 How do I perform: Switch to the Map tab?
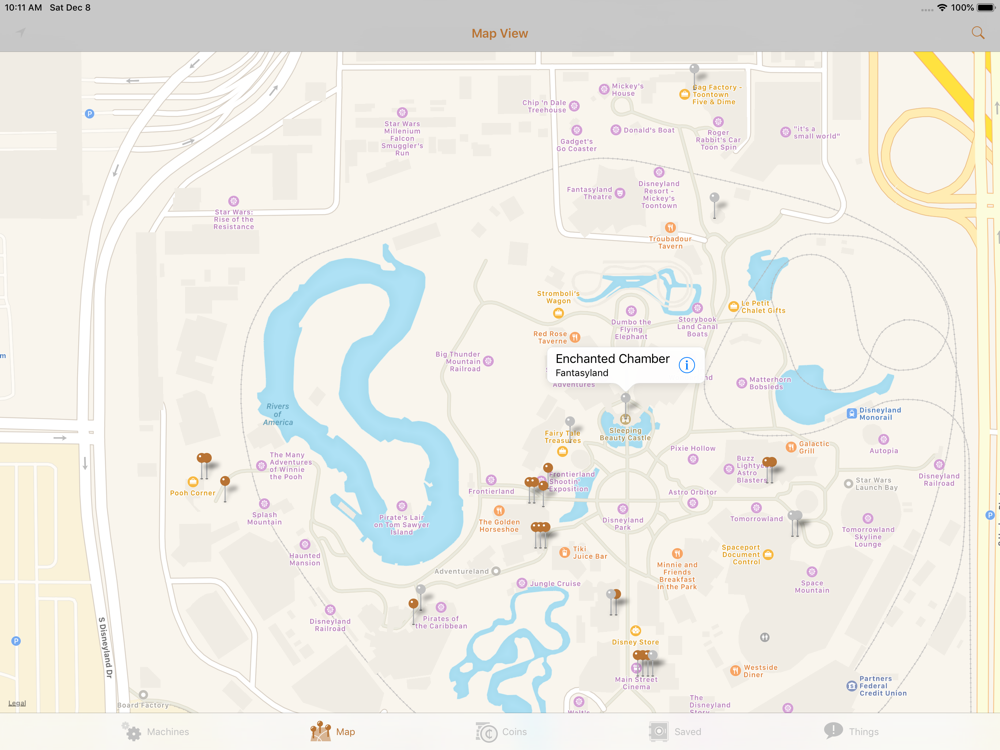pyautogui.click(x=332, y=732)
